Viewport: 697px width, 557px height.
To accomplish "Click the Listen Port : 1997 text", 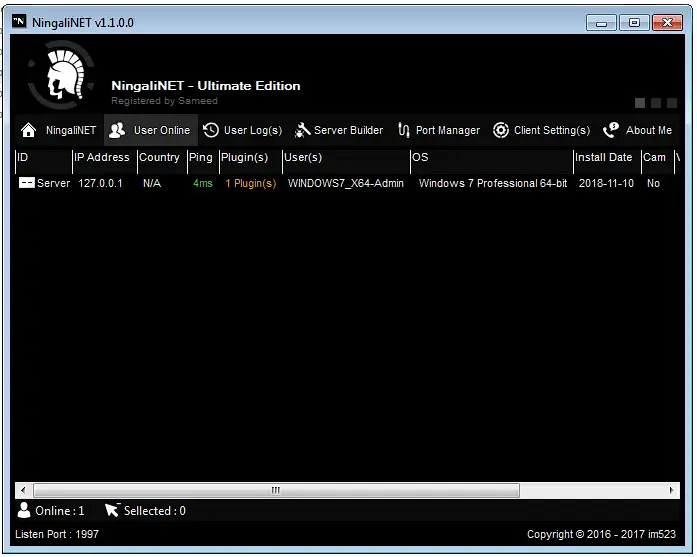I will coord(57,534).
